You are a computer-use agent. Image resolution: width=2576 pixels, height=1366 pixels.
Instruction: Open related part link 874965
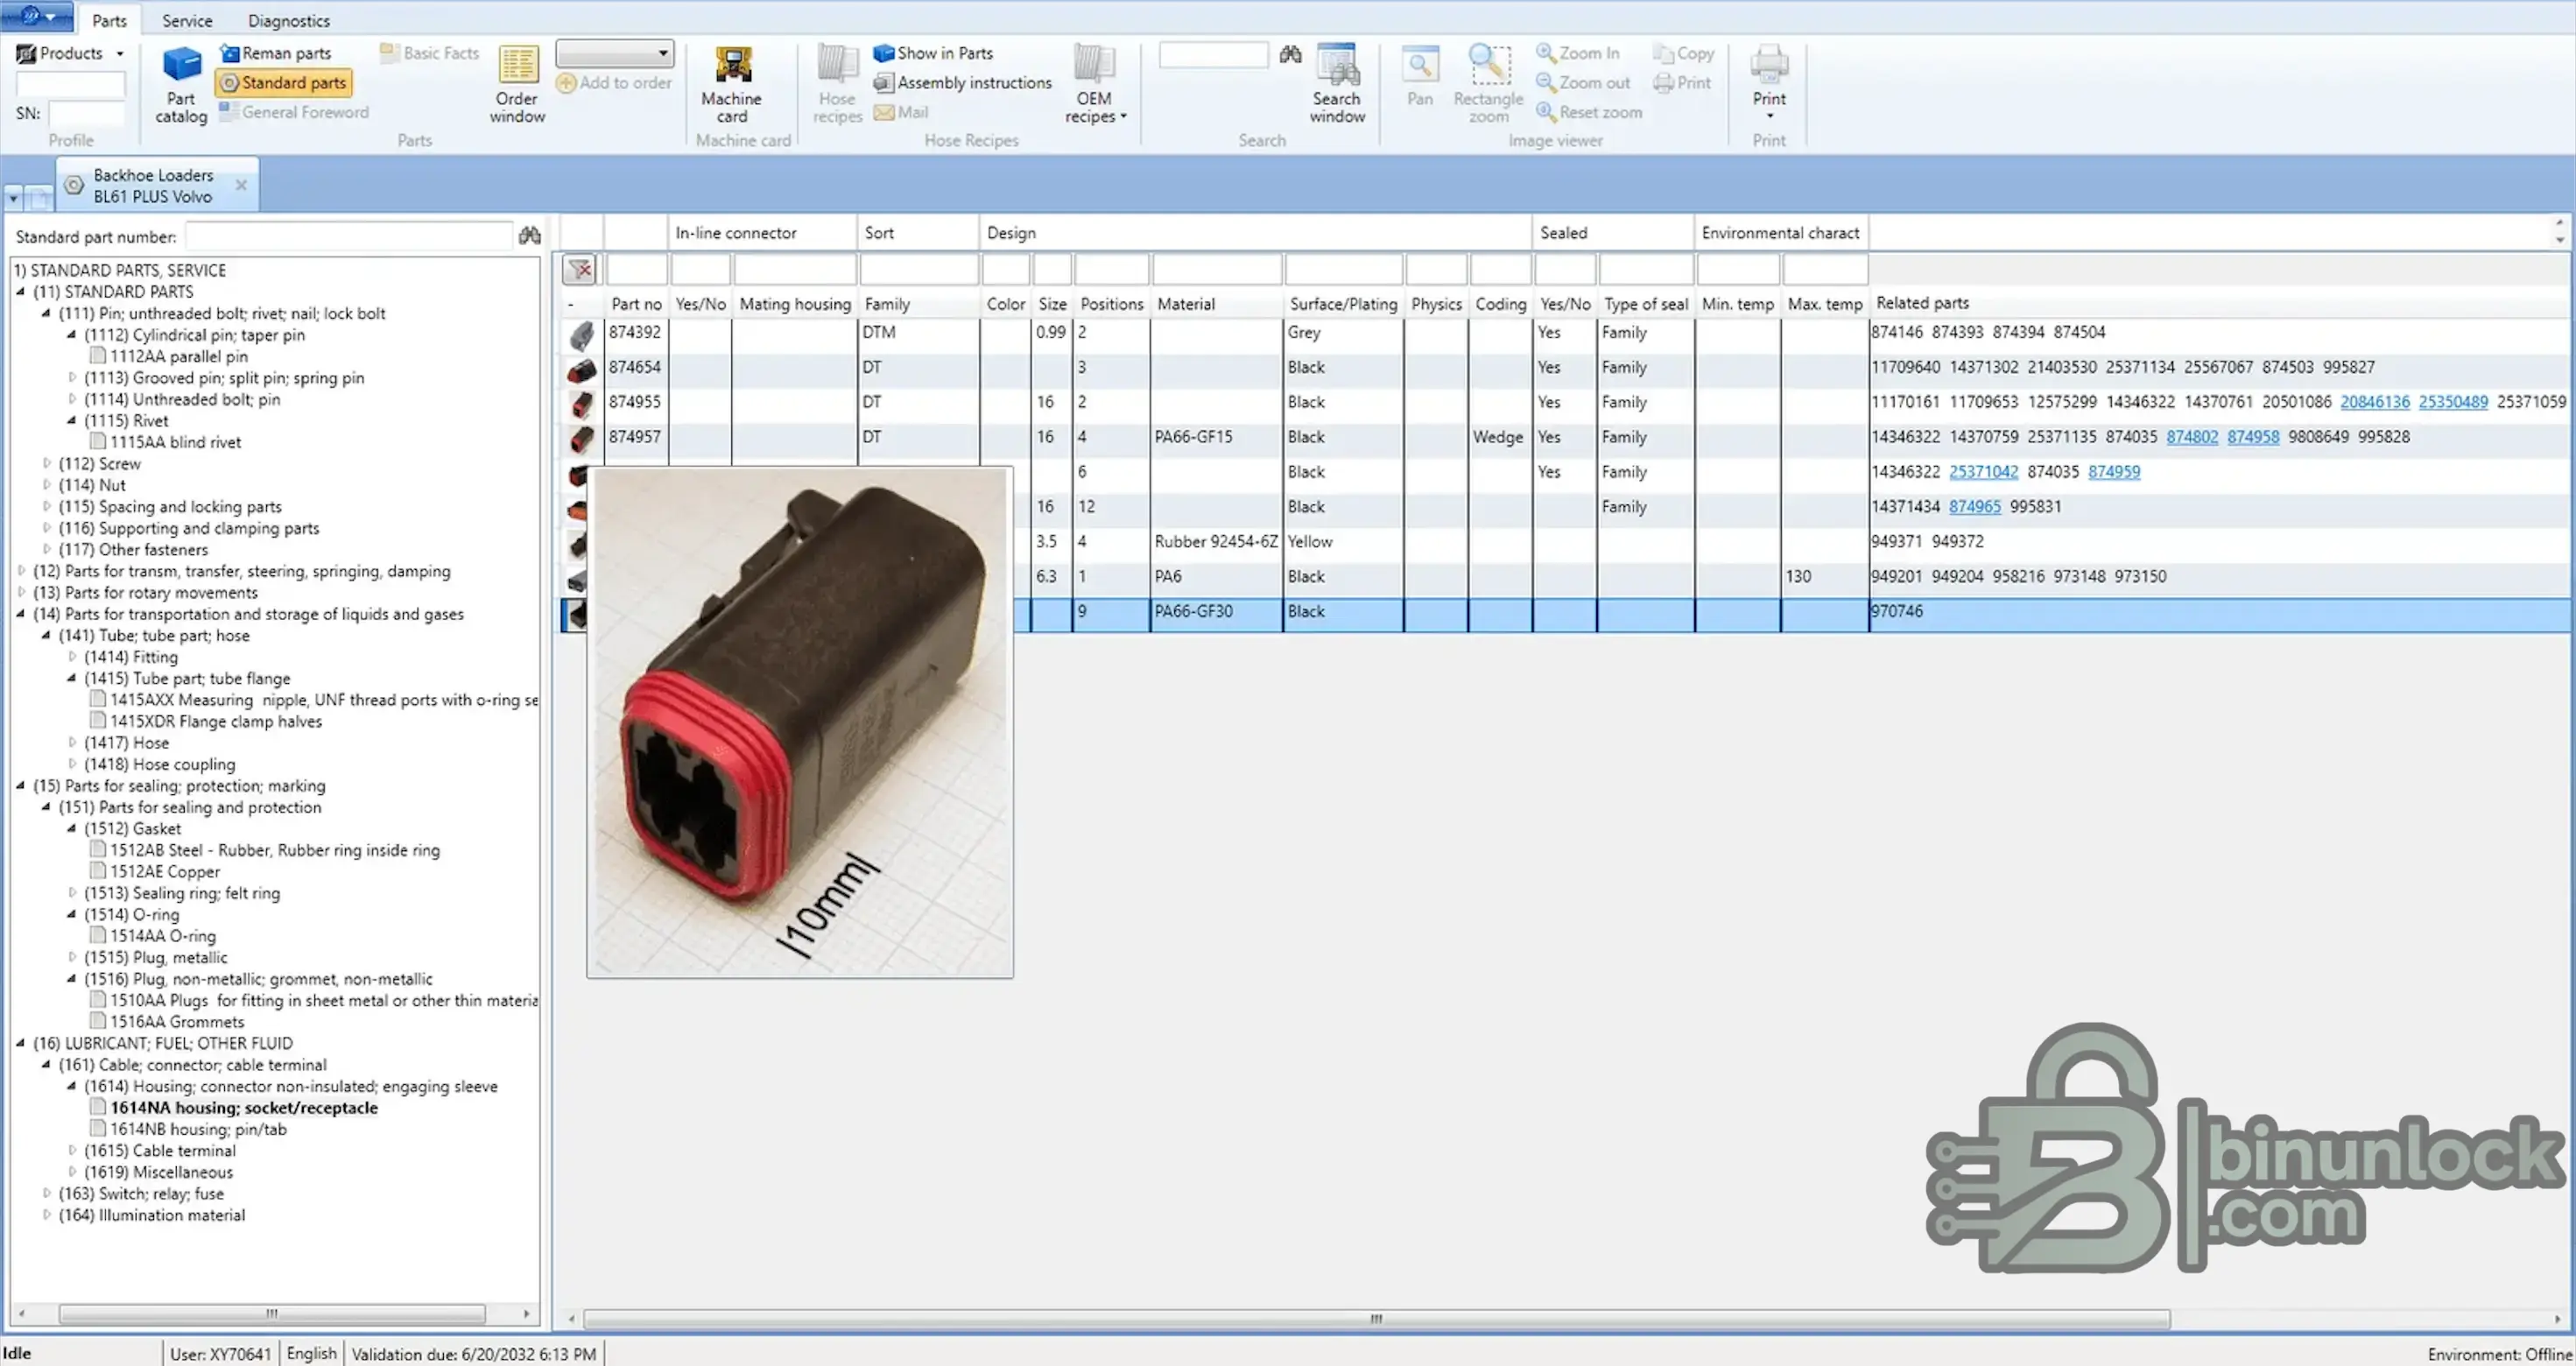pos(1975,507)
